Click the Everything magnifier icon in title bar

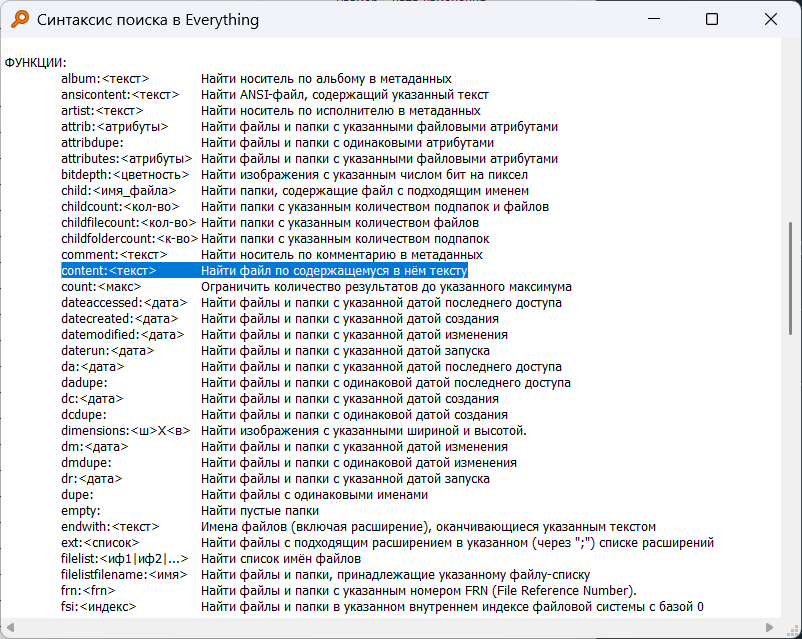(20, 19)
